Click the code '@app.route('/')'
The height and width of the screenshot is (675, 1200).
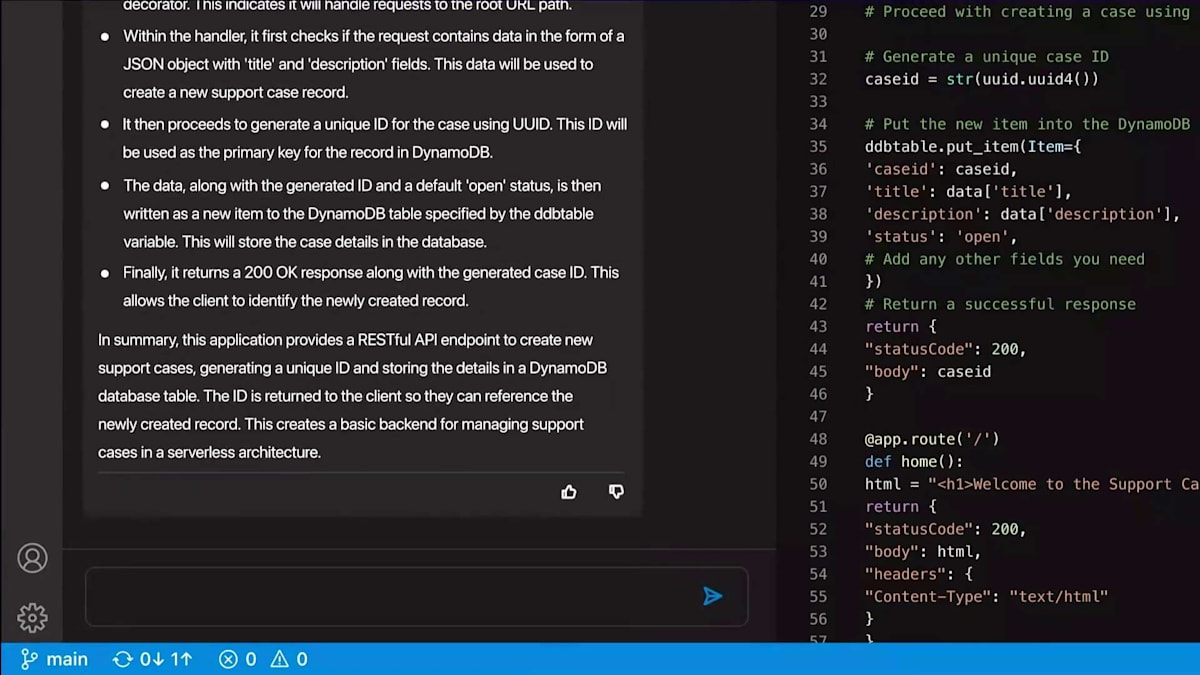tap(932, 439)
